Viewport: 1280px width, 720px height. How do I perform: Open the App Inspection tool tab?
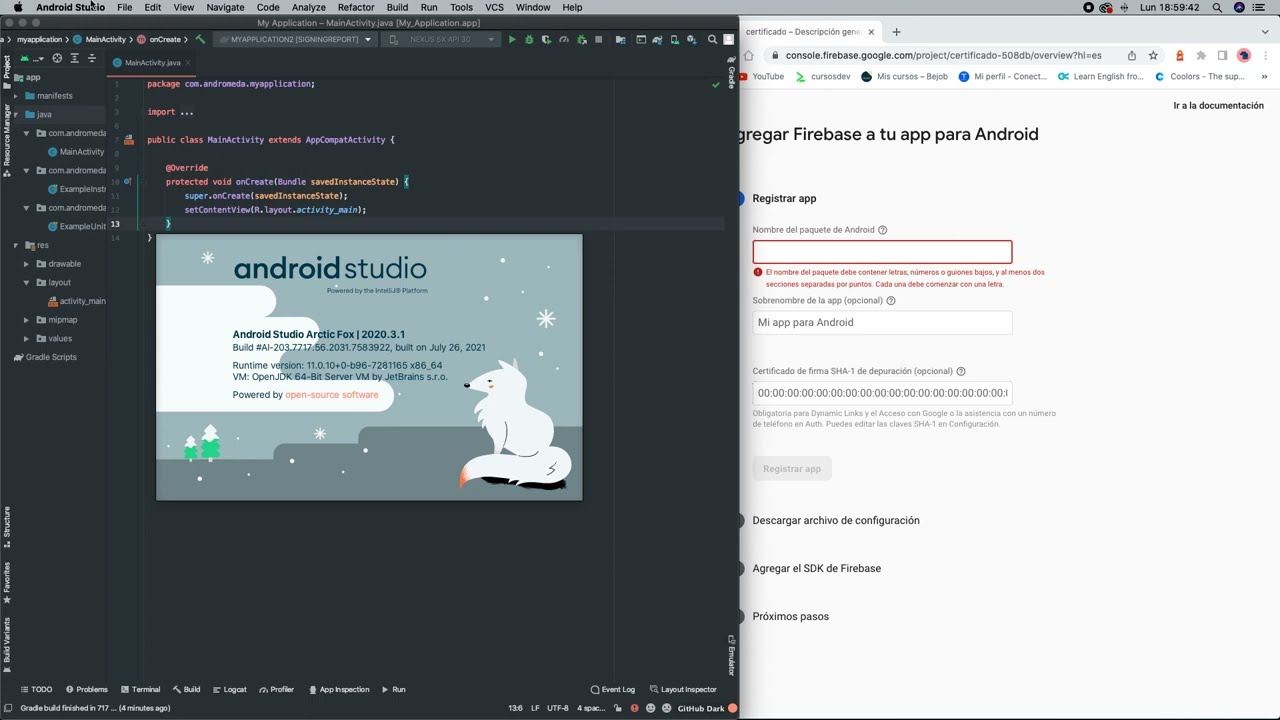click(x=338, y=689)
